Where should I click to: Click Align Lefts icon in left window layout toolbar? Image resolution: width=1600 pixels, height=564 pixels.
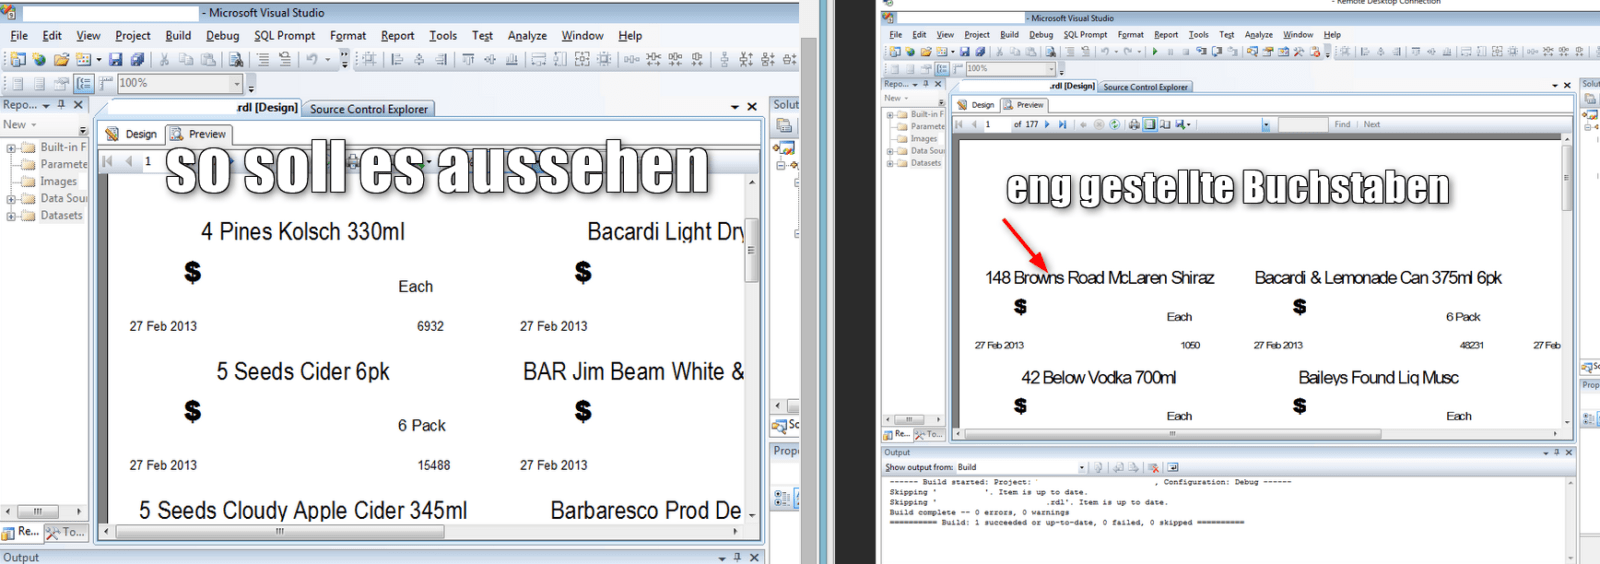click(397, 59)
